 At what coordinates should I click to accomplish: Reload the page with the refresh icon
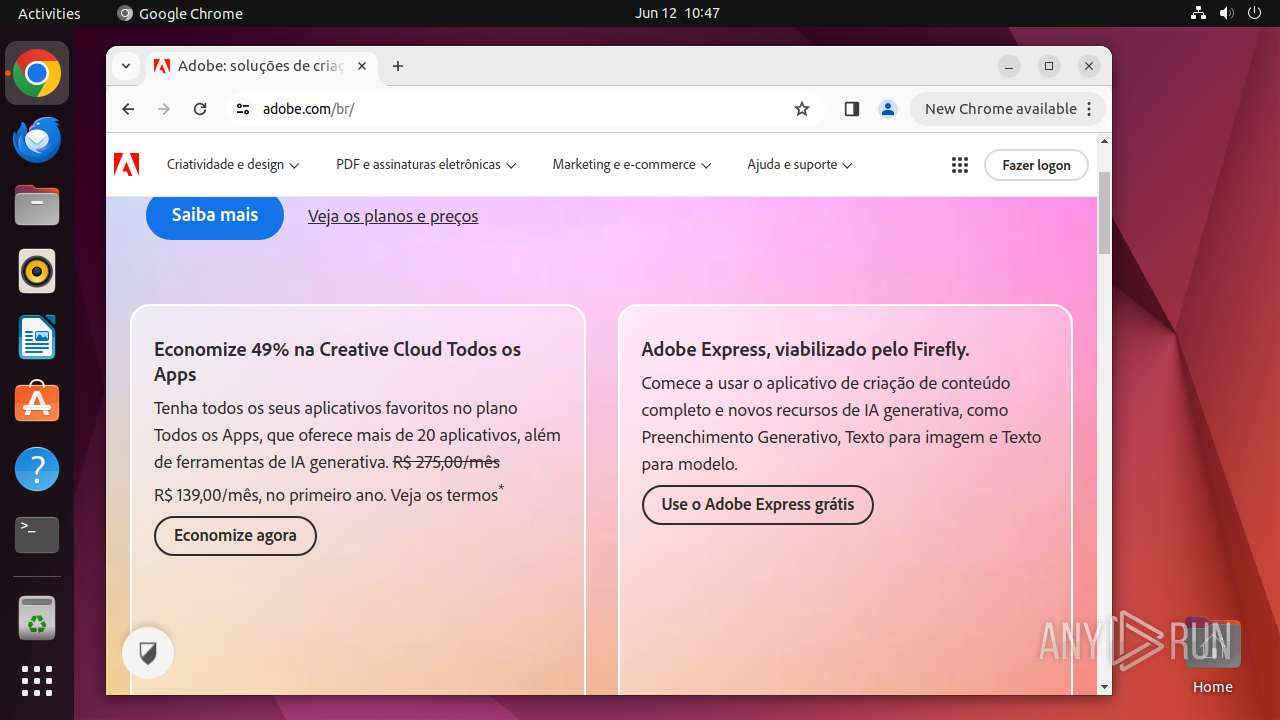(x=200, y=109)
